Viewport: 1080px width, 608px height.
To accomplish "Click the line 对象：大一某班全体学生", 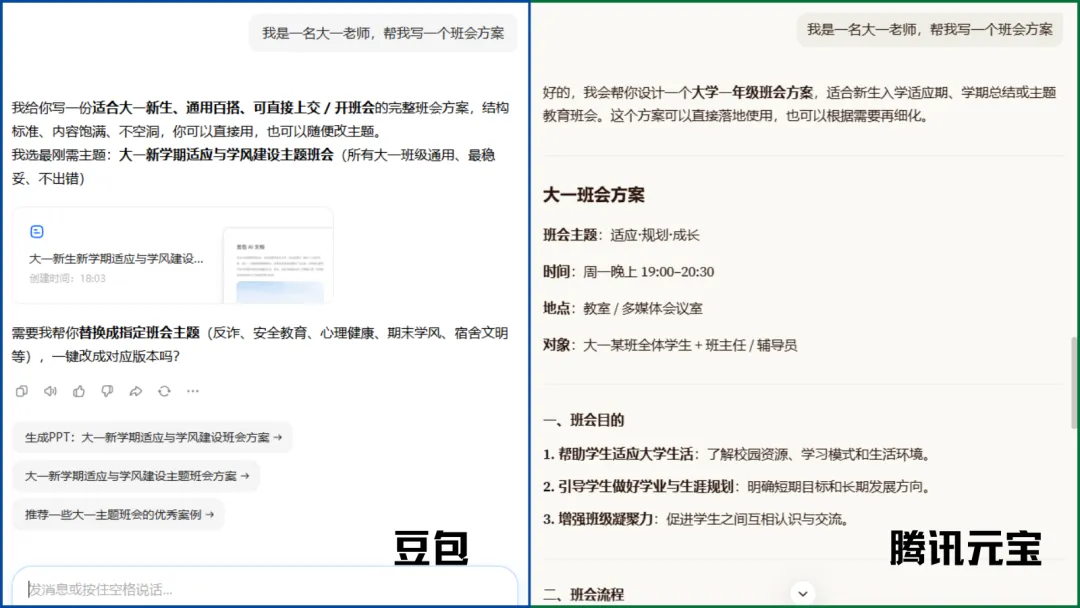I will click(670, 345).
